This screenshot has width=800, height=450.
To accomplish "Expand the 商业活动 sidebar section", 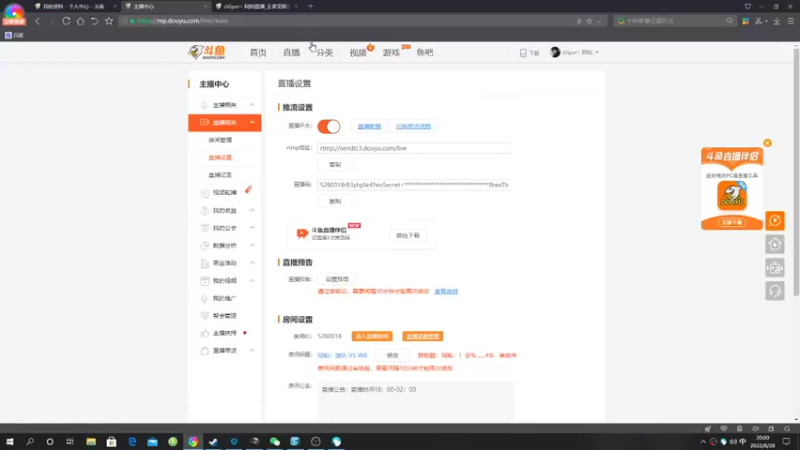I will [252, 263].
